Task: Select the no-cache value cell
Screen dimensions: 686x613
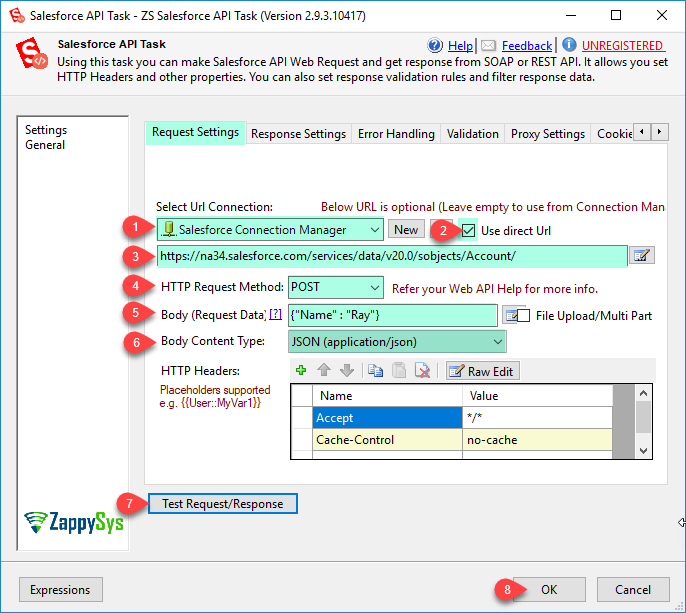Action: (x=537, y=440)
